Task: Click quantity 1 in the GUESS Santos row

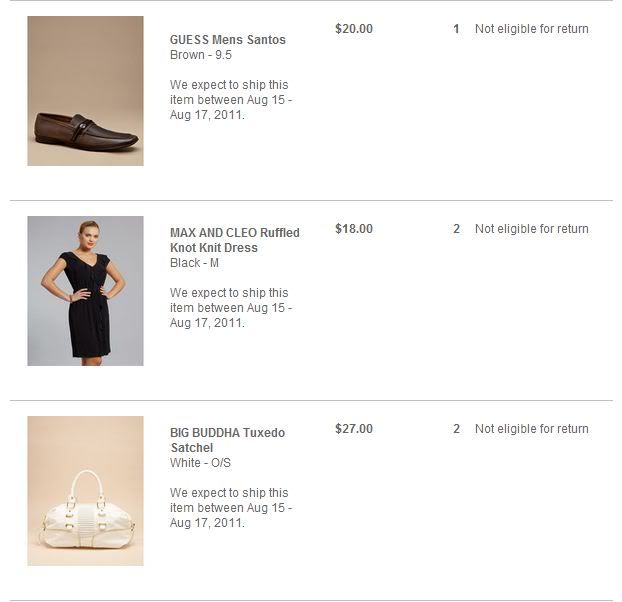Action: pyautogui.click(x=456, y=29)
